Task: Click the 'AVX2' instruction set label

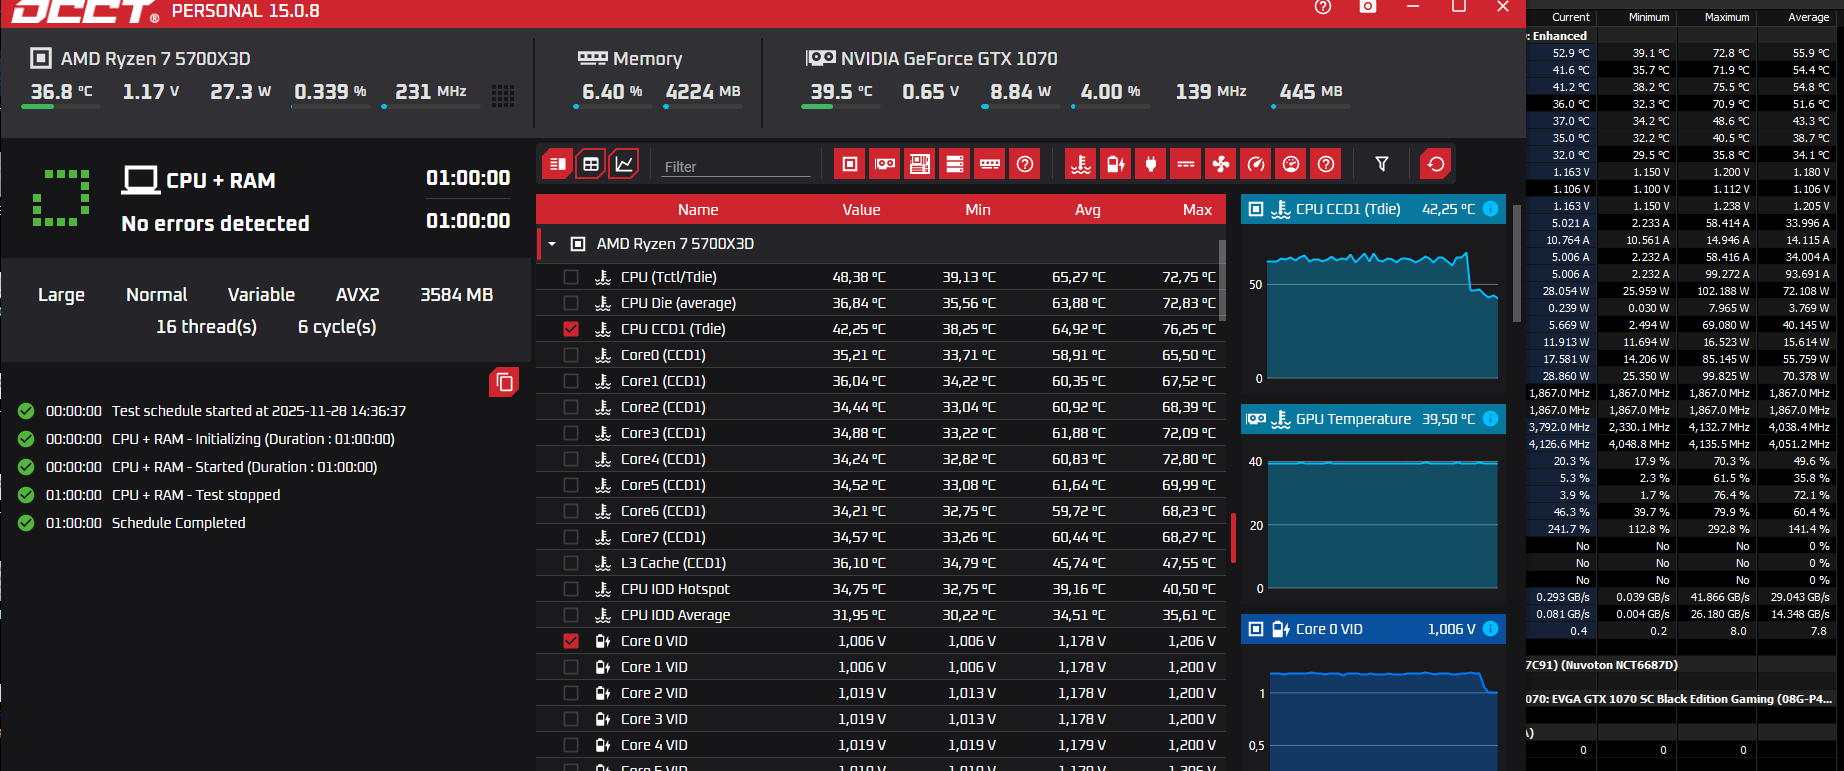Action: (x=358, y=295)
